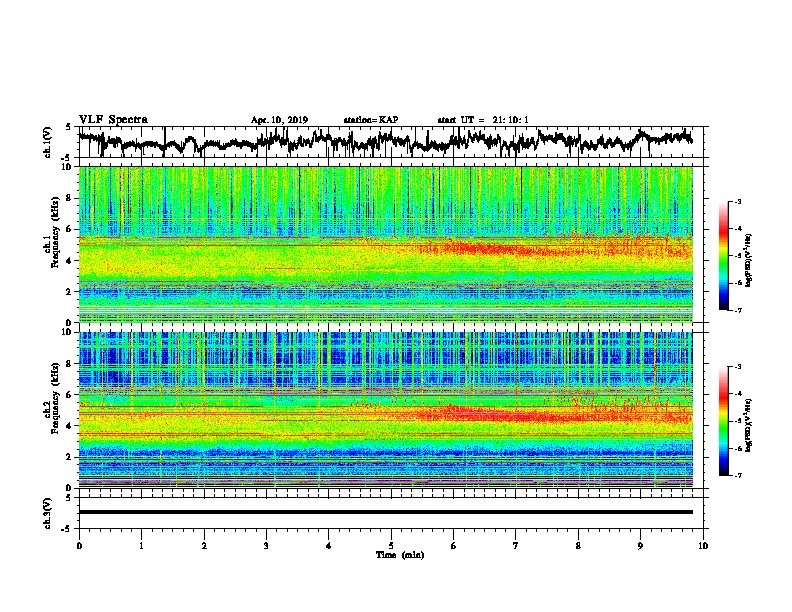This screenshot has height=612, width=792.
Task: Click the ch.1(V) waveform trace panel
Action: 390,142
